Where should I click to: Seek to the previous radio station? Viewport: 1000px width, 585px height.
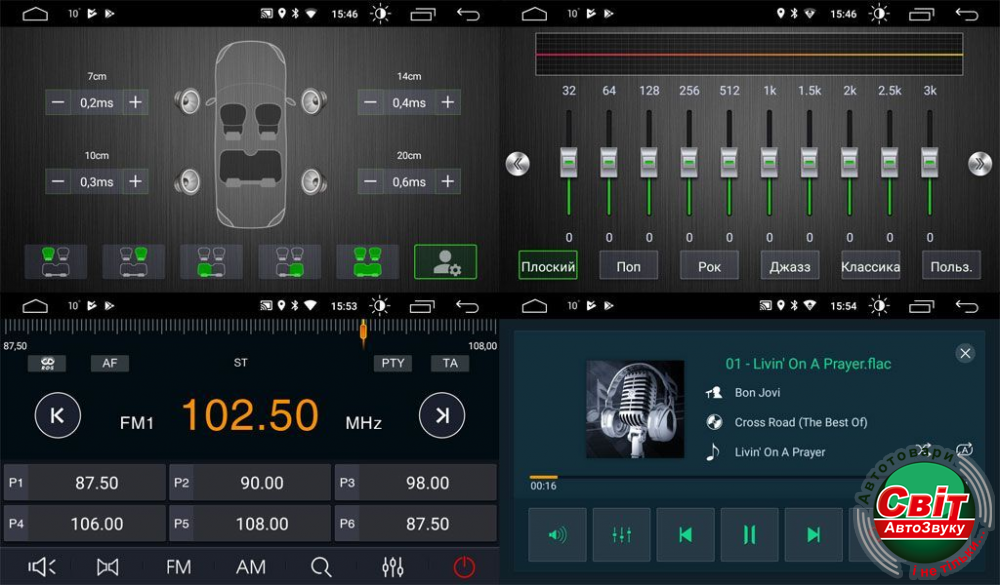pos(57,415)
